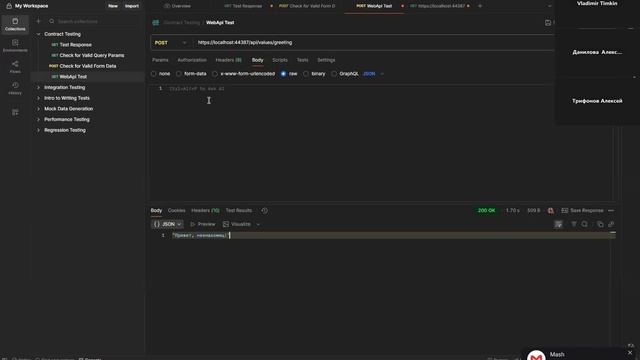Screen dimensions: 640x360
Task: Copy the response body with copy icon
Action: (600, 224)
